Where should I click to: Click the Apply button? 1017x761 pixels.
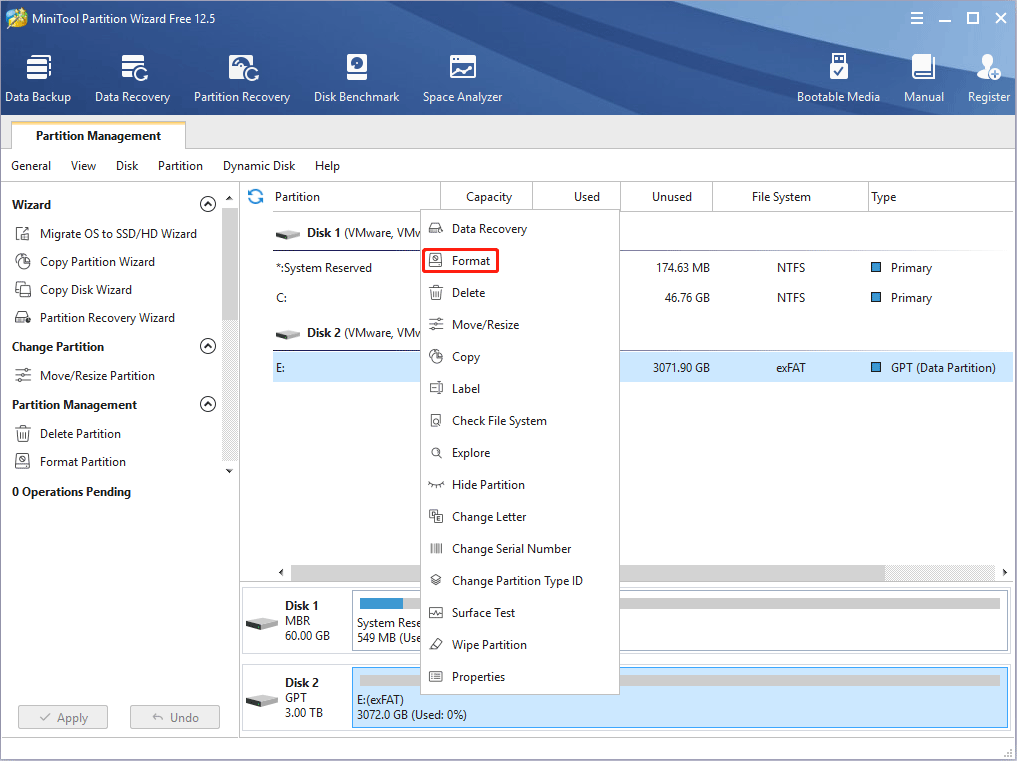coord(63,718)
